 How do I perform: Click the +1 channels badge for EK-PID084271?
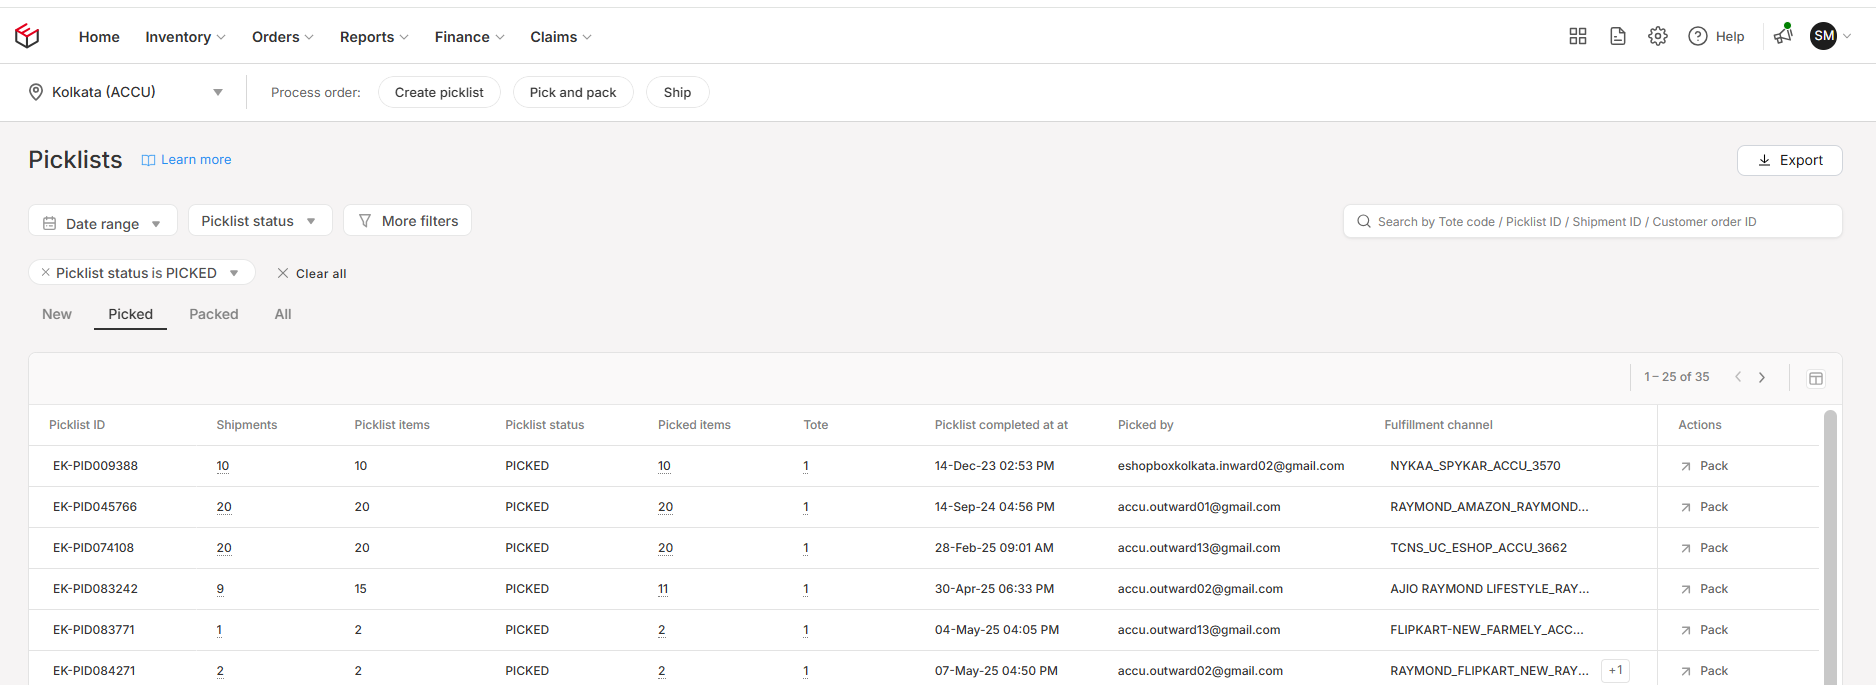[x=1615, y=671]
